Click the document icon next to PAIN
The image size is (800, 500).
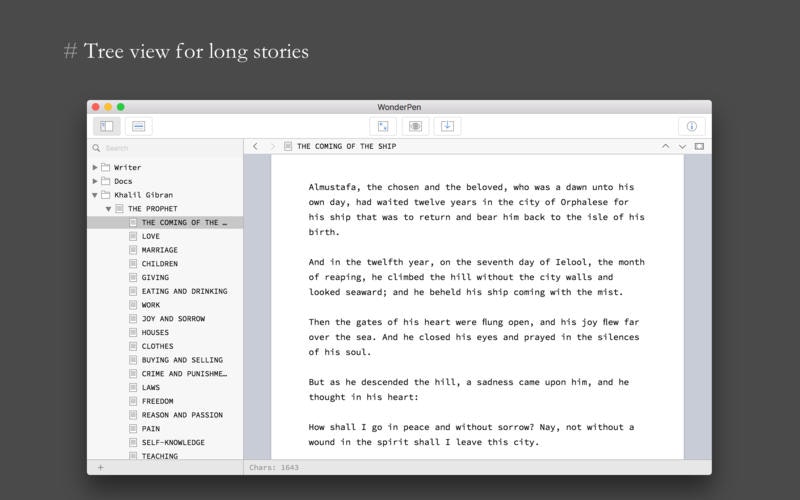click(133, 429)
